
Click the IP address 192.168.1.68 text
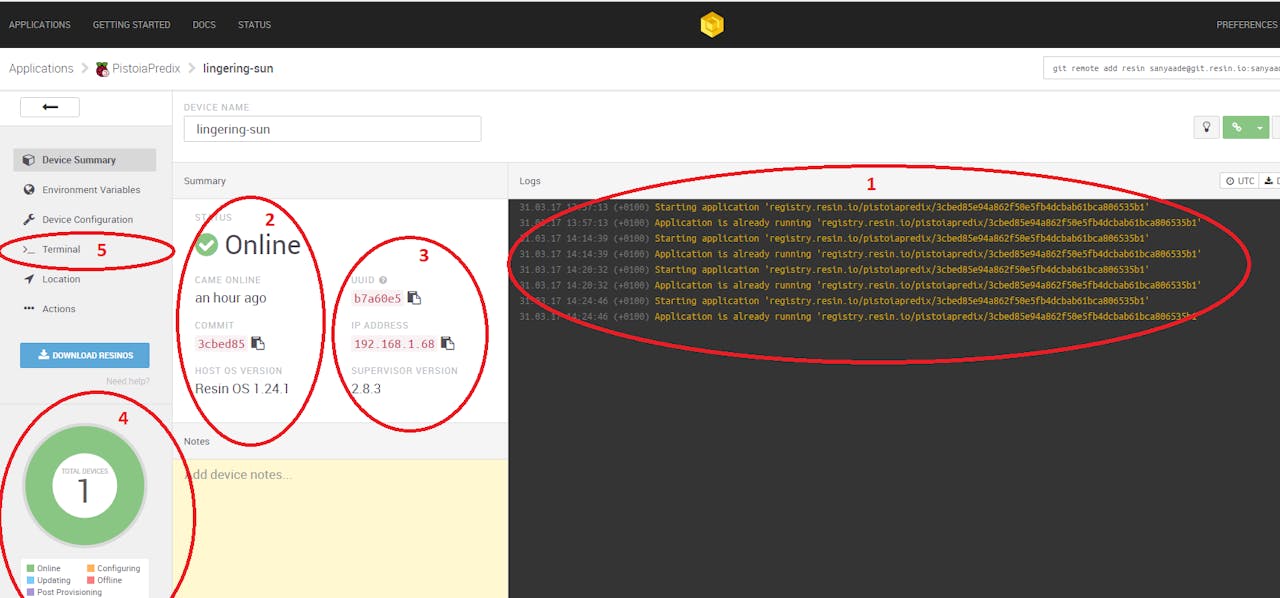(394, 344)
